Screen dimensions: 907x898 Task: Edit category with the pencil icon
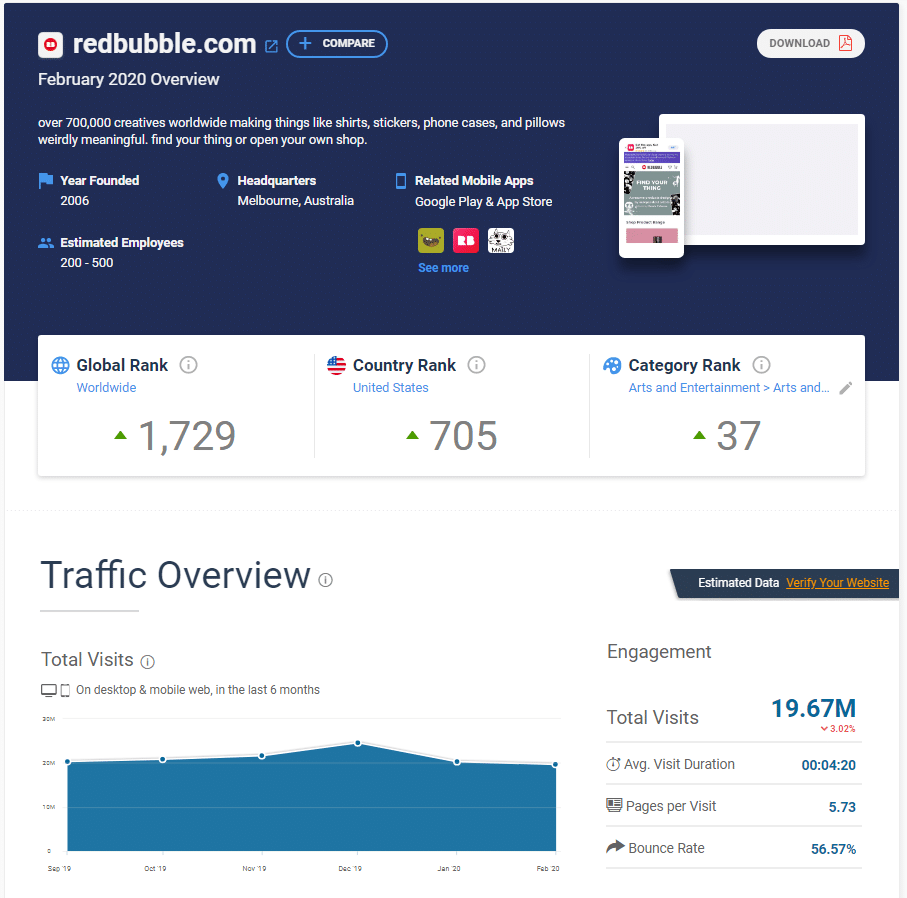[846, 388]
